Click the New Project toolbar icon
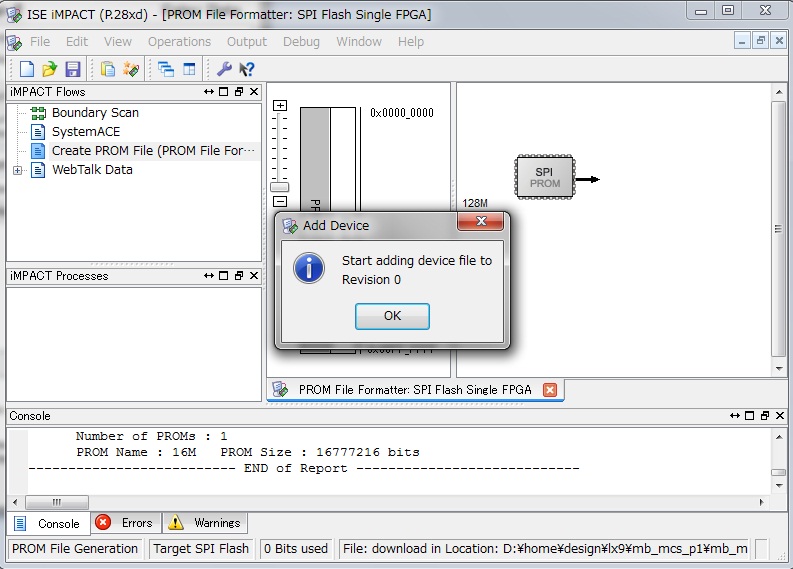The height and width of the screenshot is (569, 793). click(26, 69)
